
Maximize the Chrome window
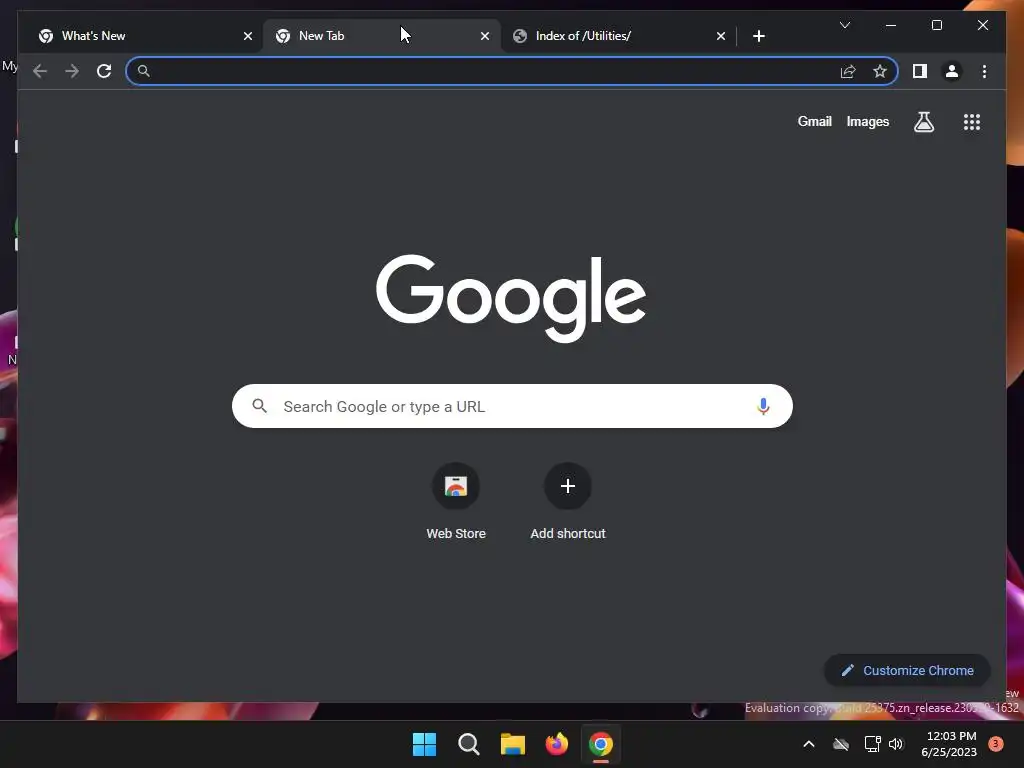(x=936, y=25)
